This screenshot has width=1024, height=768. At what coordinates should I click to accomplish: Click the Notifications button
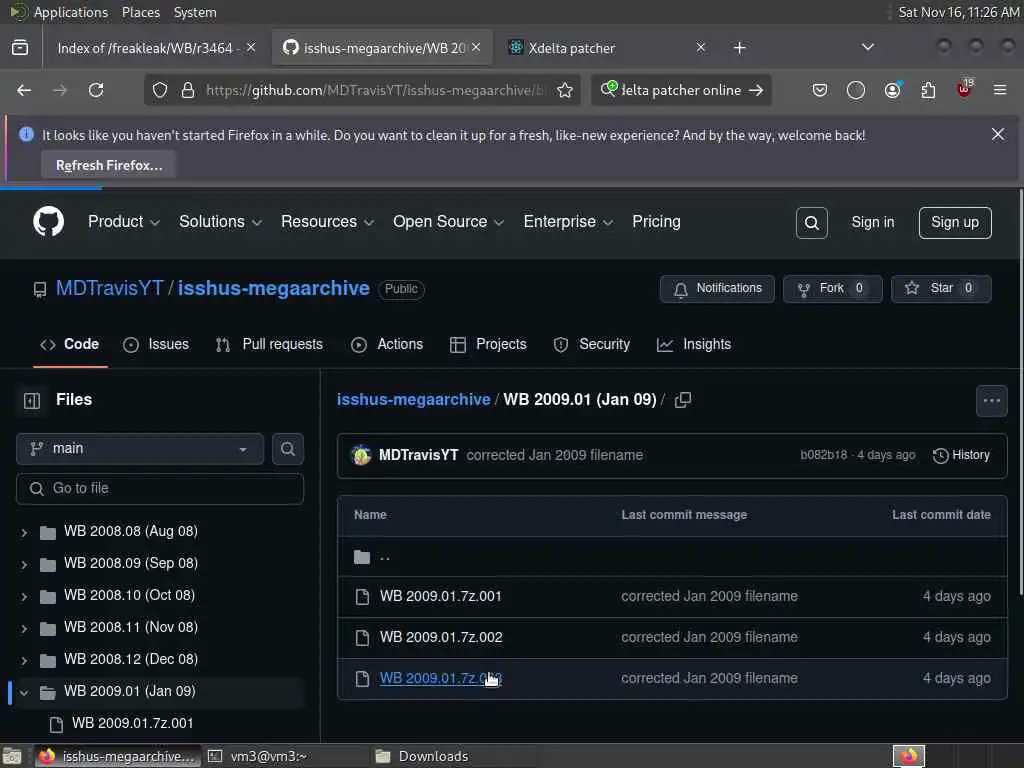716,289
